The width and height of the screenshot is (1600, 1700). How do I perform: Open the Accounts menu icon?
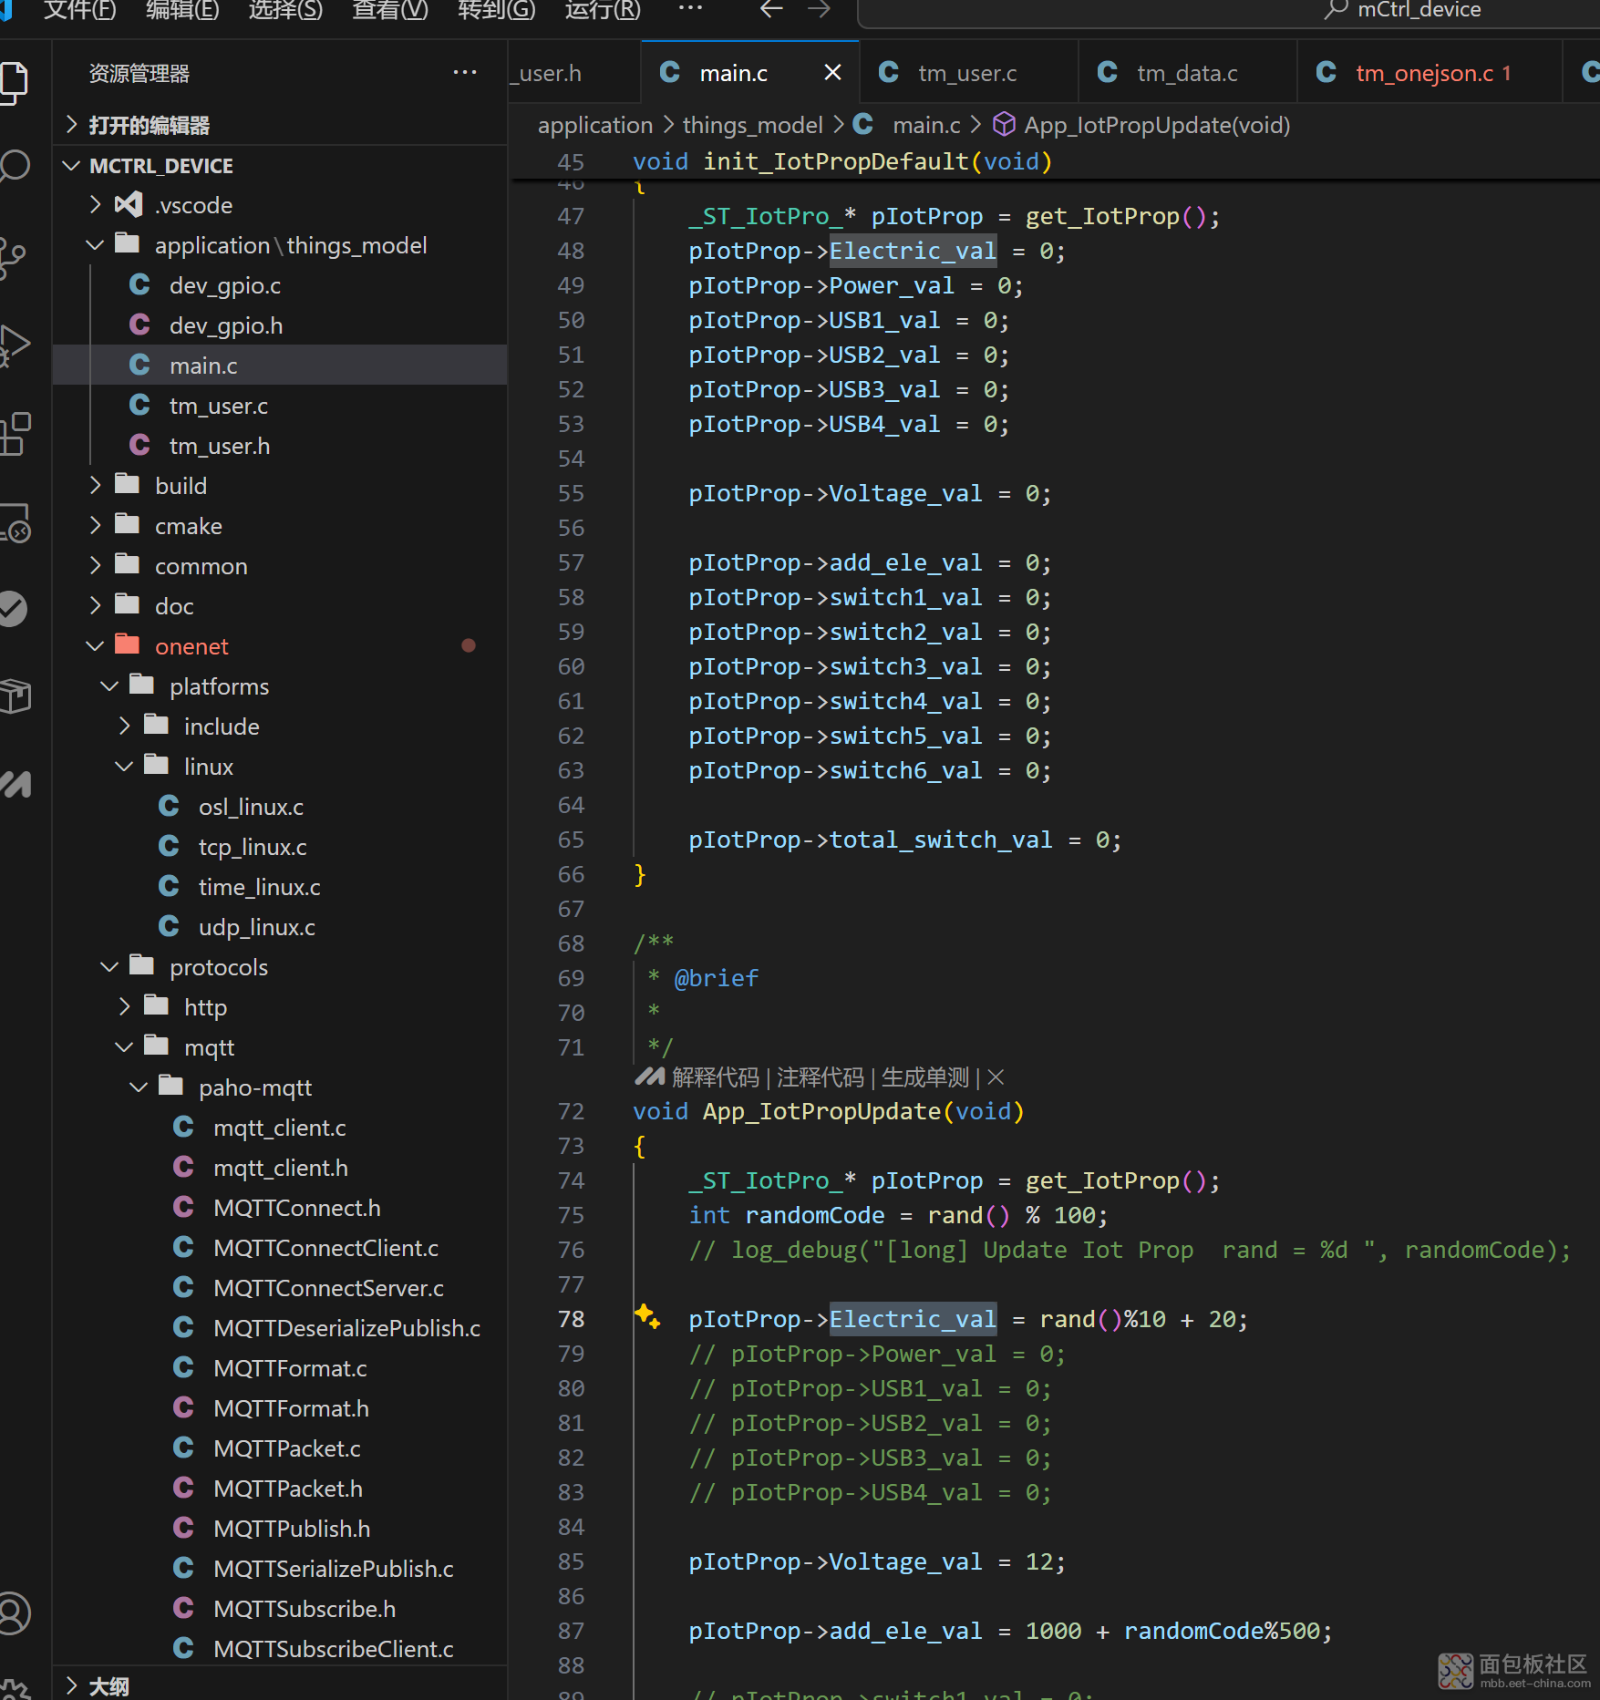click(x=14, y=1612)
